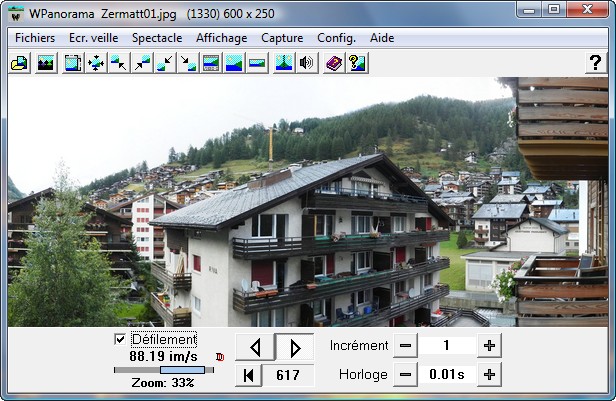Click the dark landscape image toolbar icon

click(x=46, y=63)
